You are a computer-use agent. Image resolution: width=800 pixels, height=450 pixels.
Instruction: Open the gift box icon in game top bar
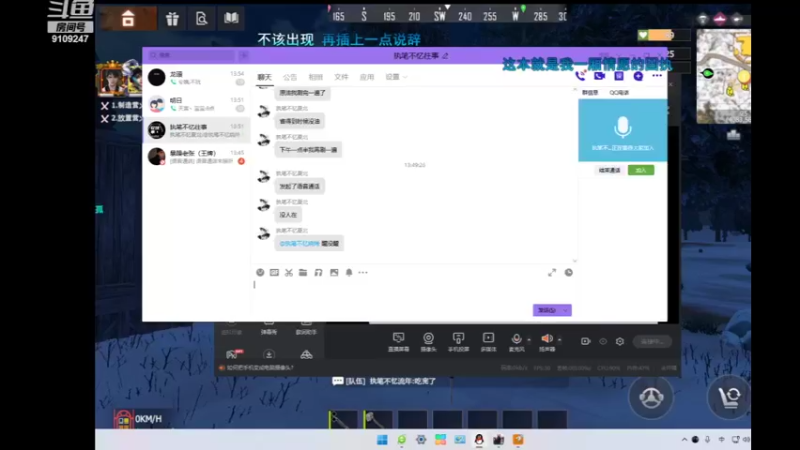click(172, 19)
